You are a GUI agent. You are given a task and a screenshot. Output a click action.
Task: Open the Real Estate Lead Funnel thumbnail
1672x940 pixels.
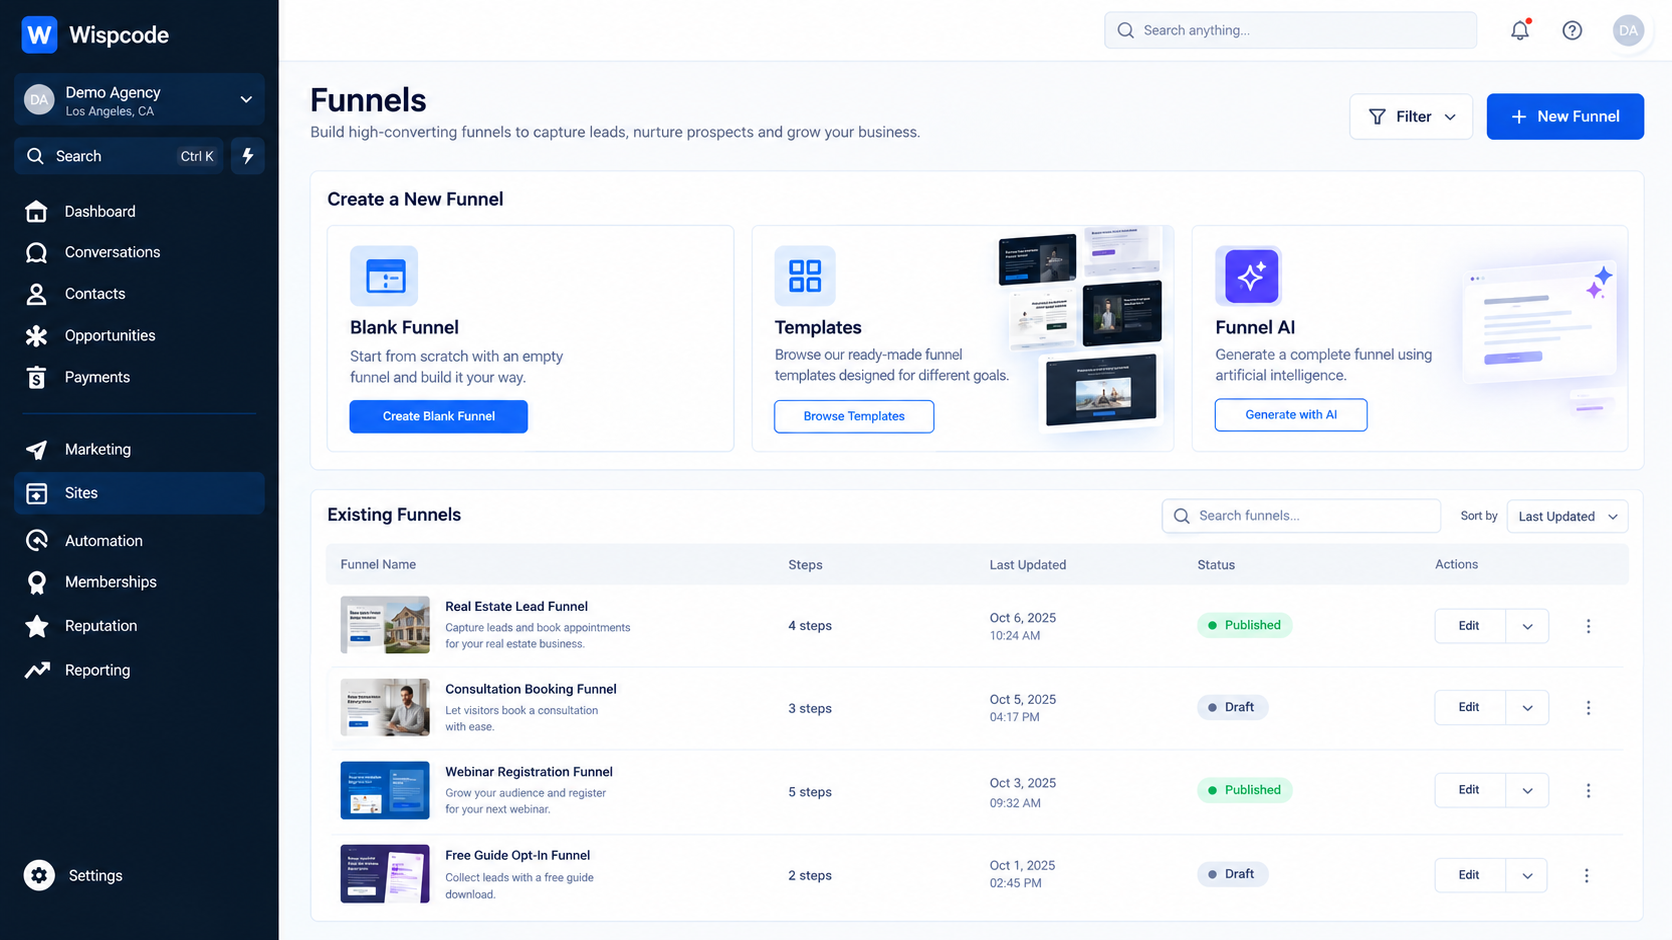(385, 625)
